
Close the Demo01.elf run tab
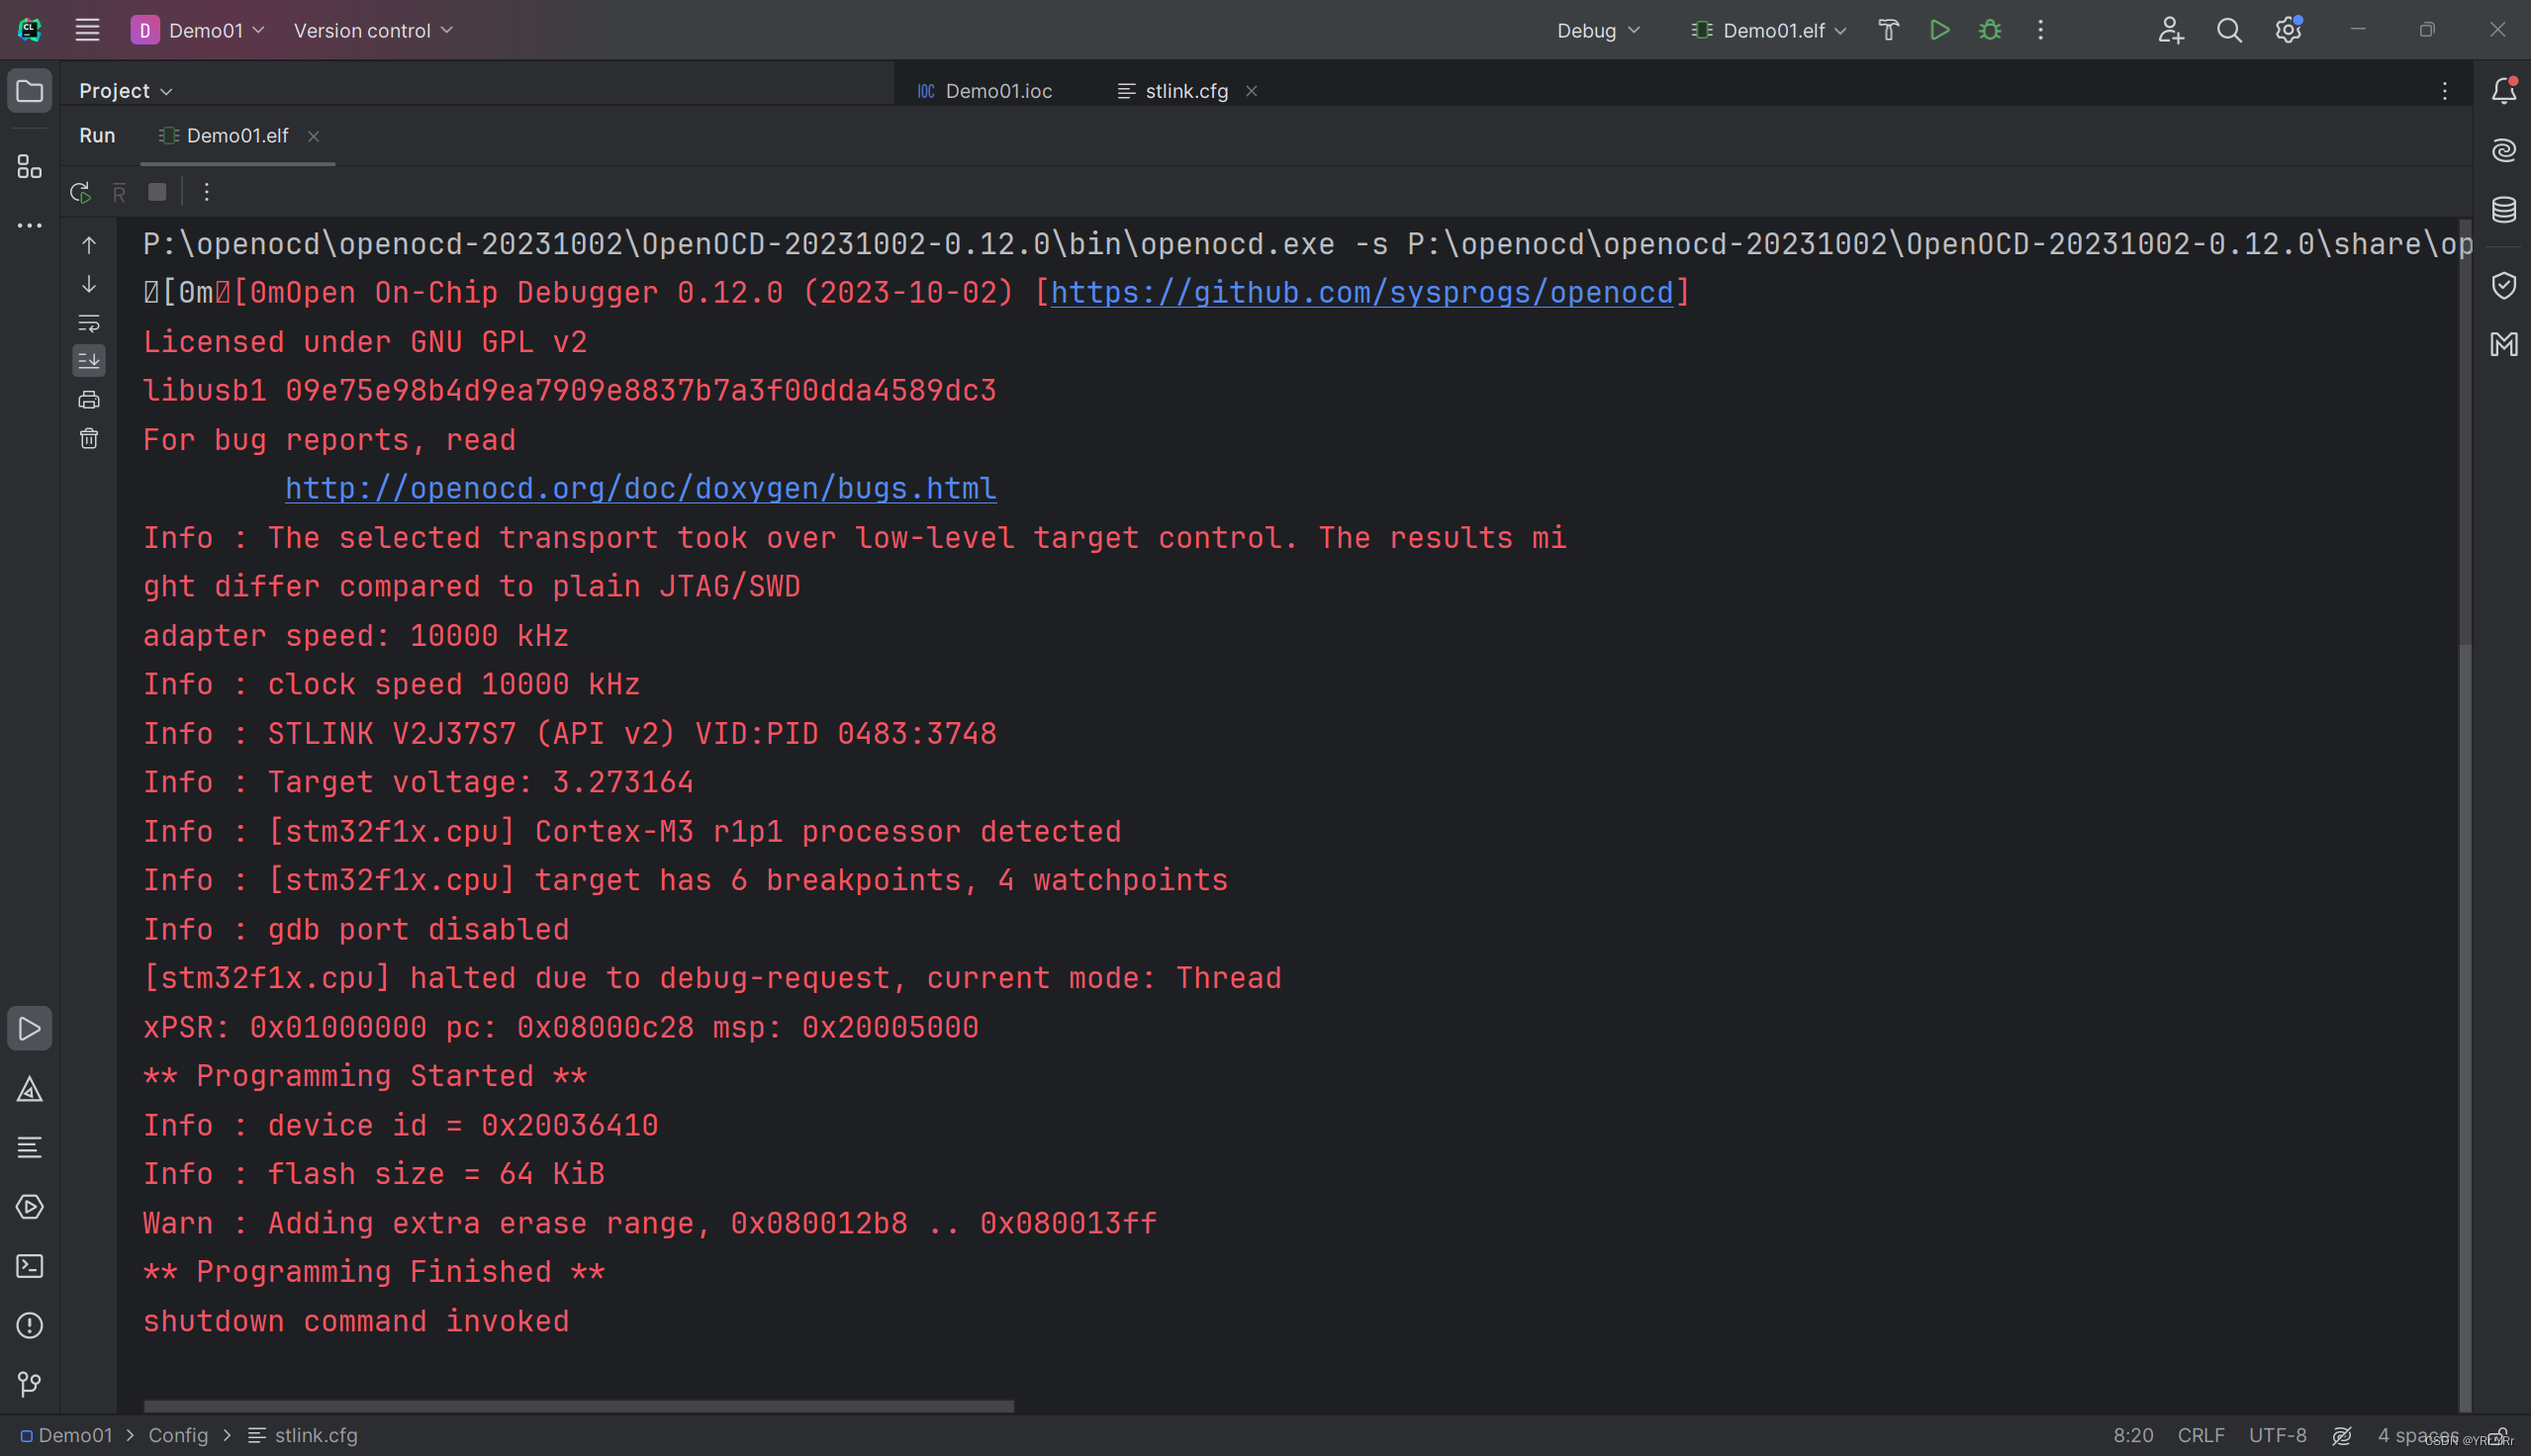(314, 137)
